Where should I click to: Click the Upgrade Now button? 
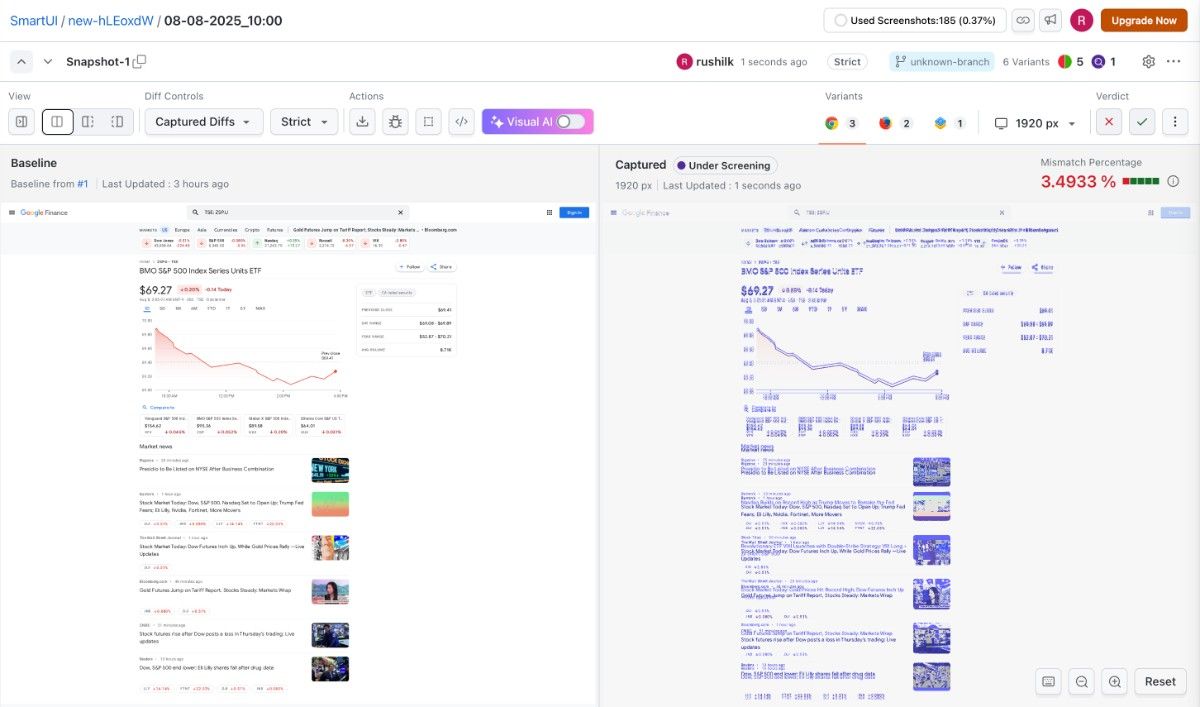(1143, 20)
